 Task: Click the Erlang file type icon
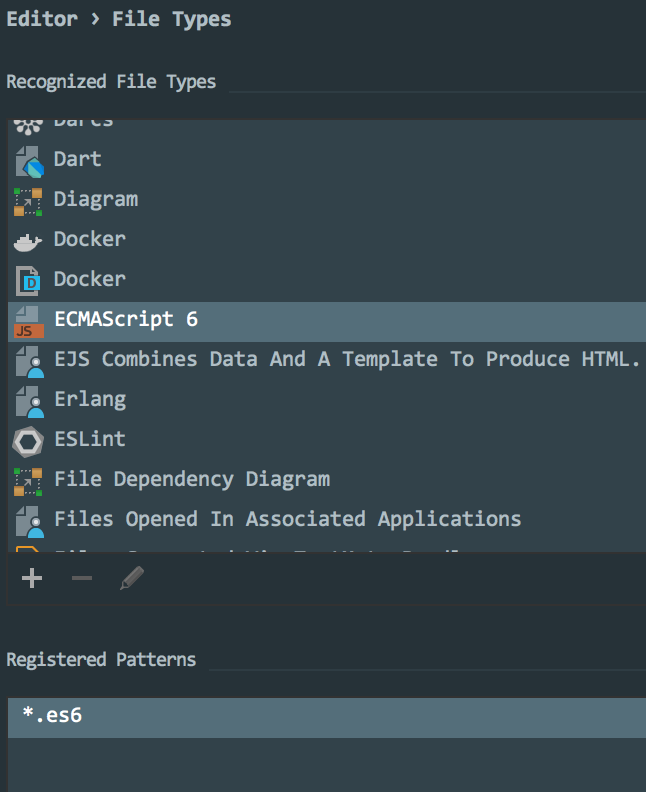coord(28,400)
